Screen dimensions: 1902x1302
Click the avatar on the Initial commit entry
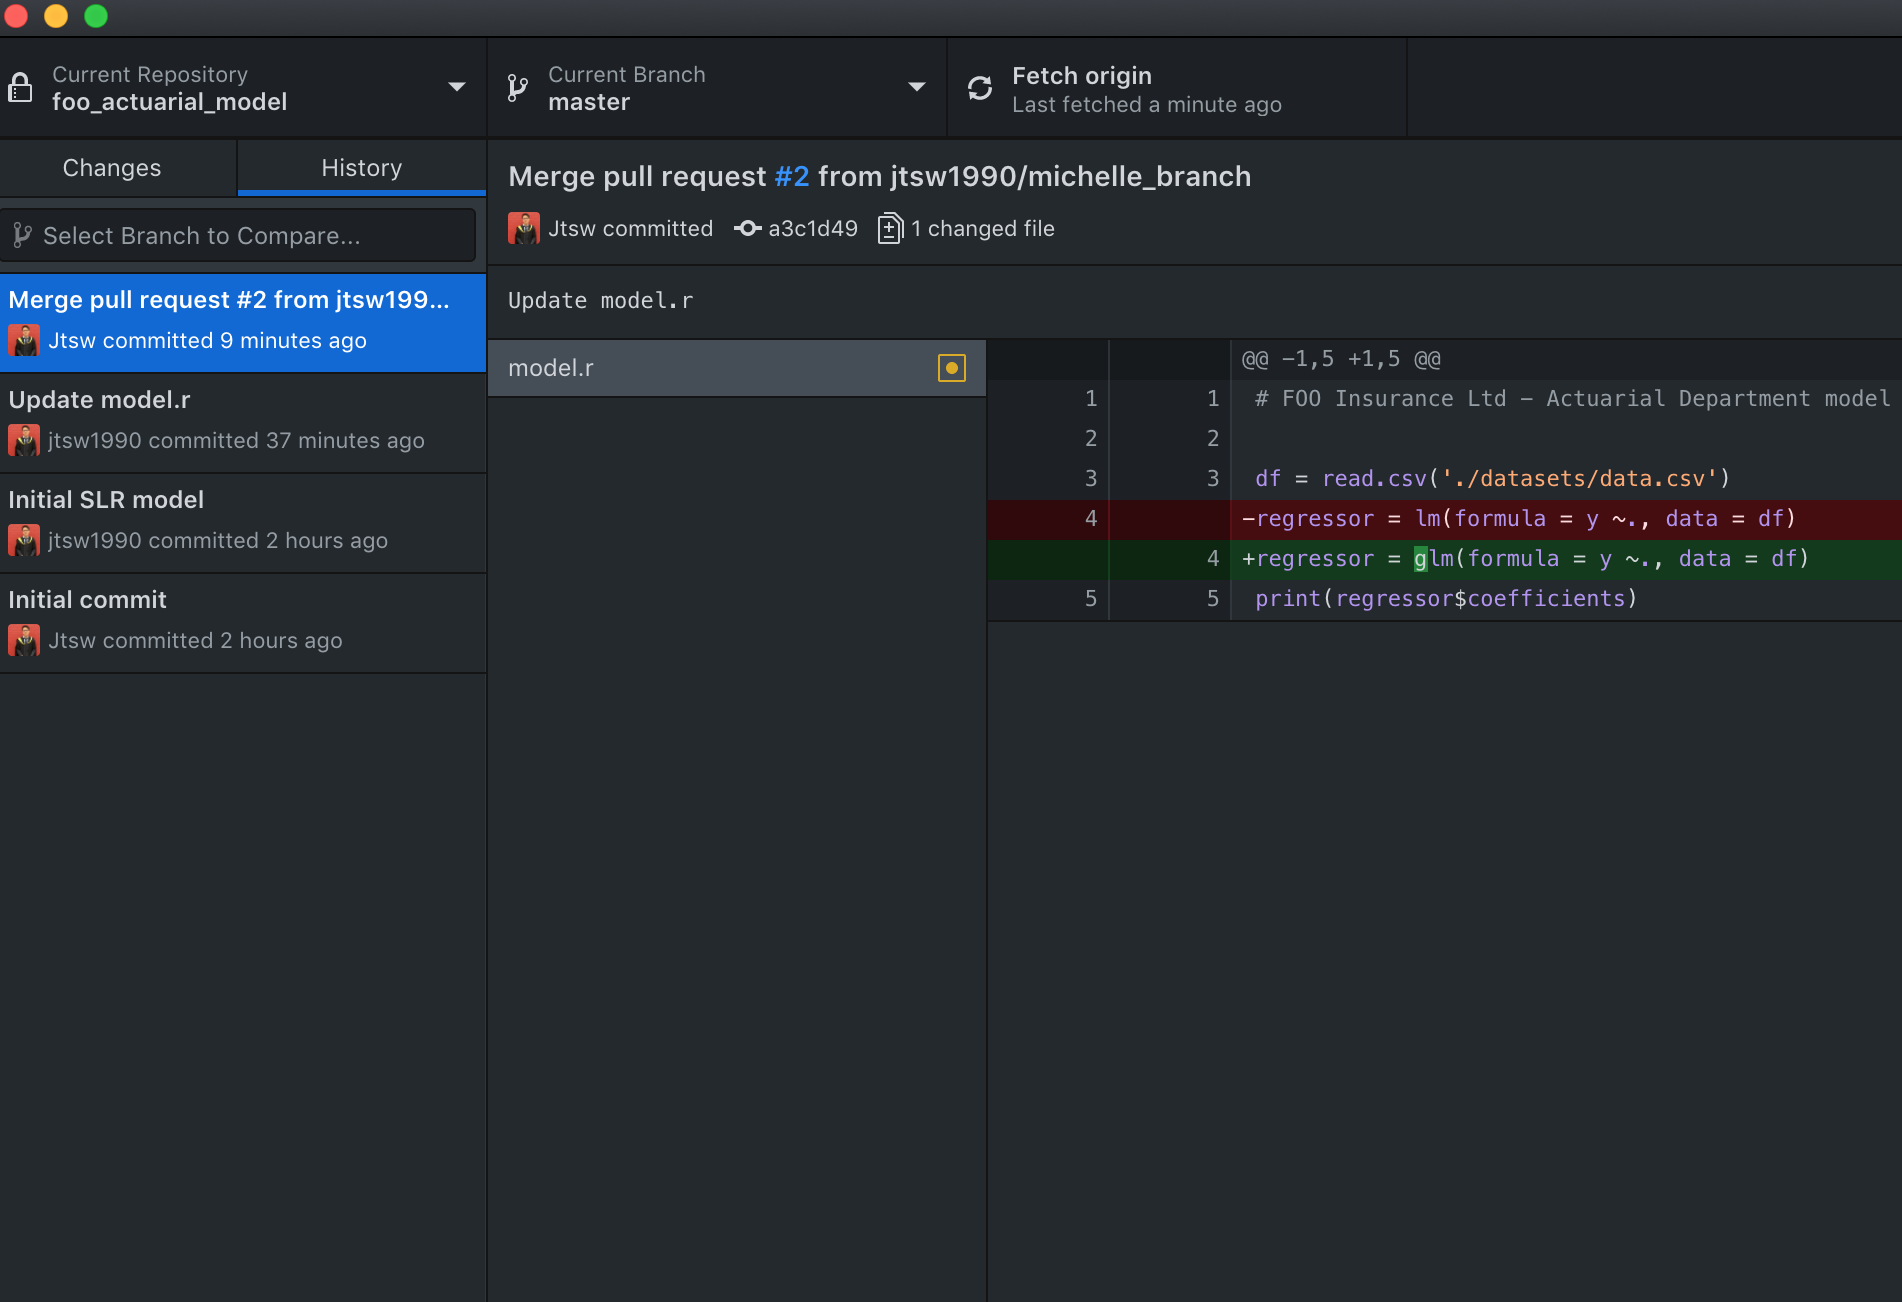[24, 640]
